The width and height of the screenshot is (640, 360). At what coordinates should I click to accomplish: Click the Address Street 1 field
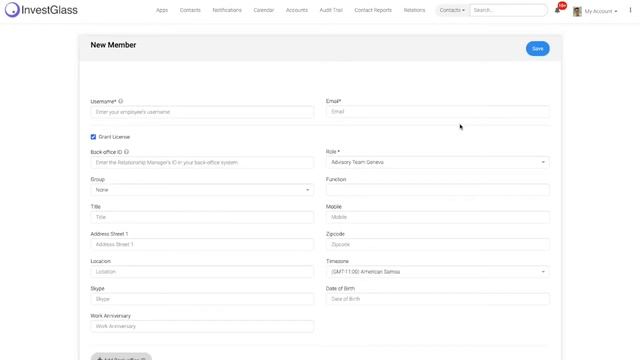pyautogui.click(x=202, y=244)
